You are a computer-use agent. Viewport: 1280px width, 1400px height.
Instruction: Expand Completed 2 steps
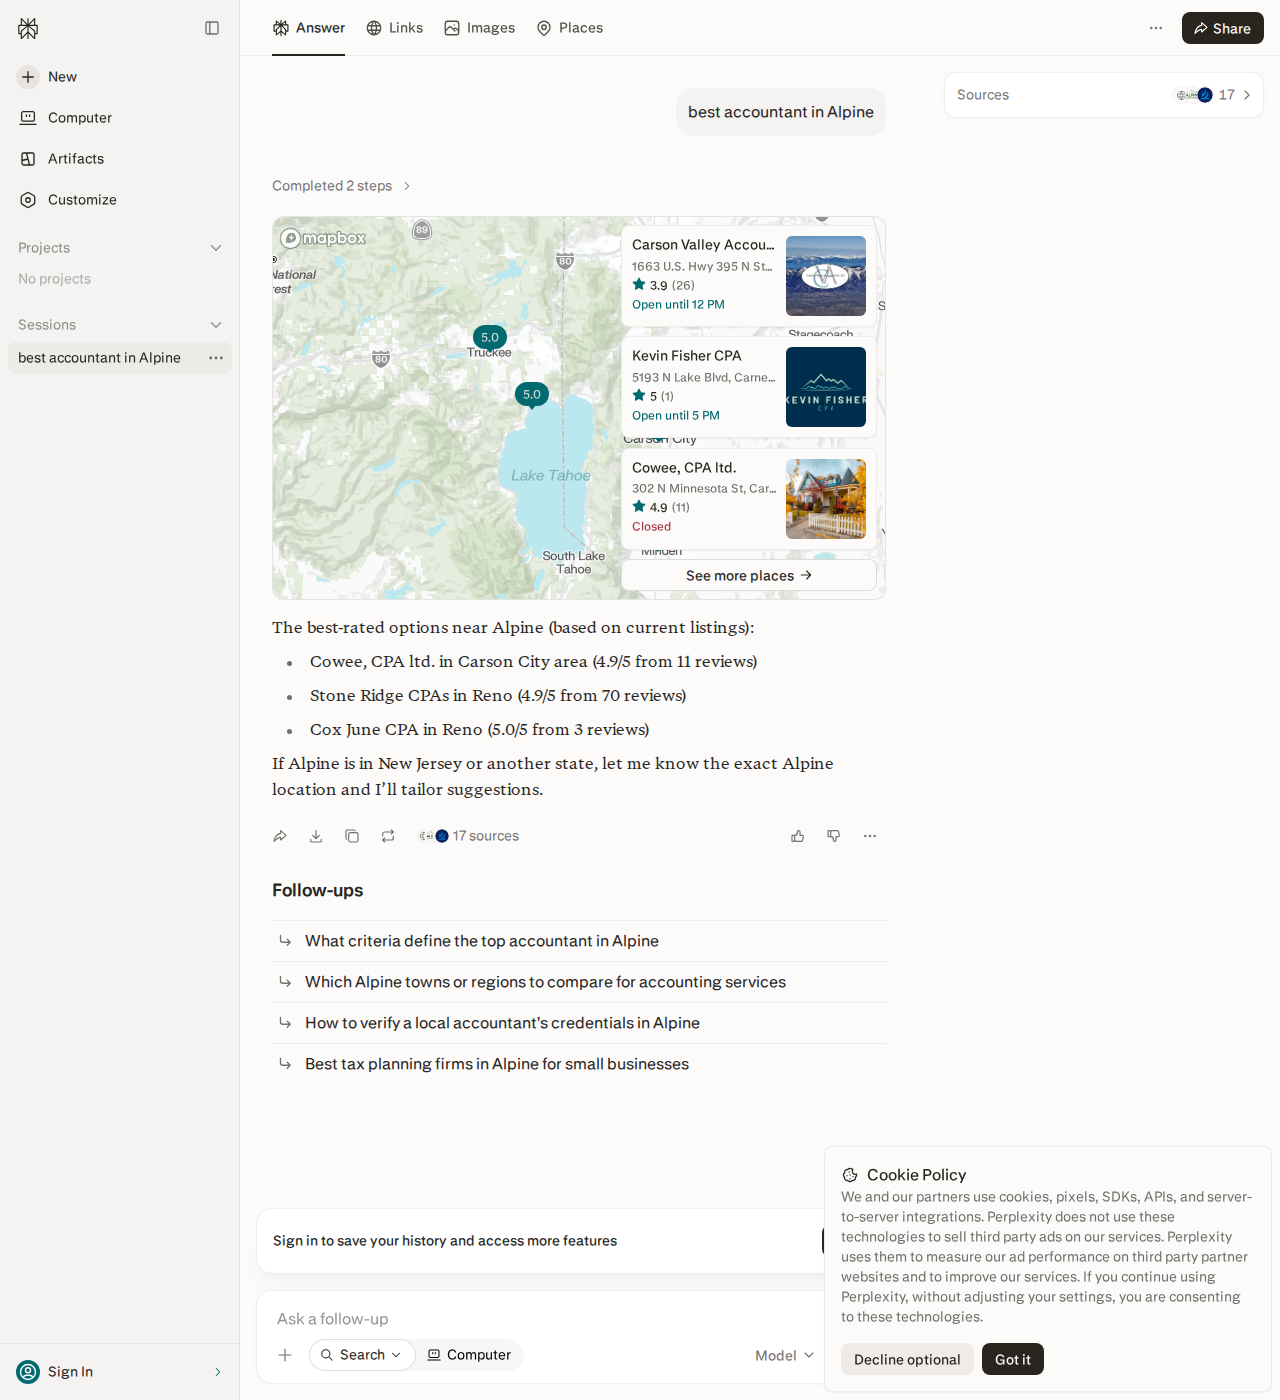[342, 186]
